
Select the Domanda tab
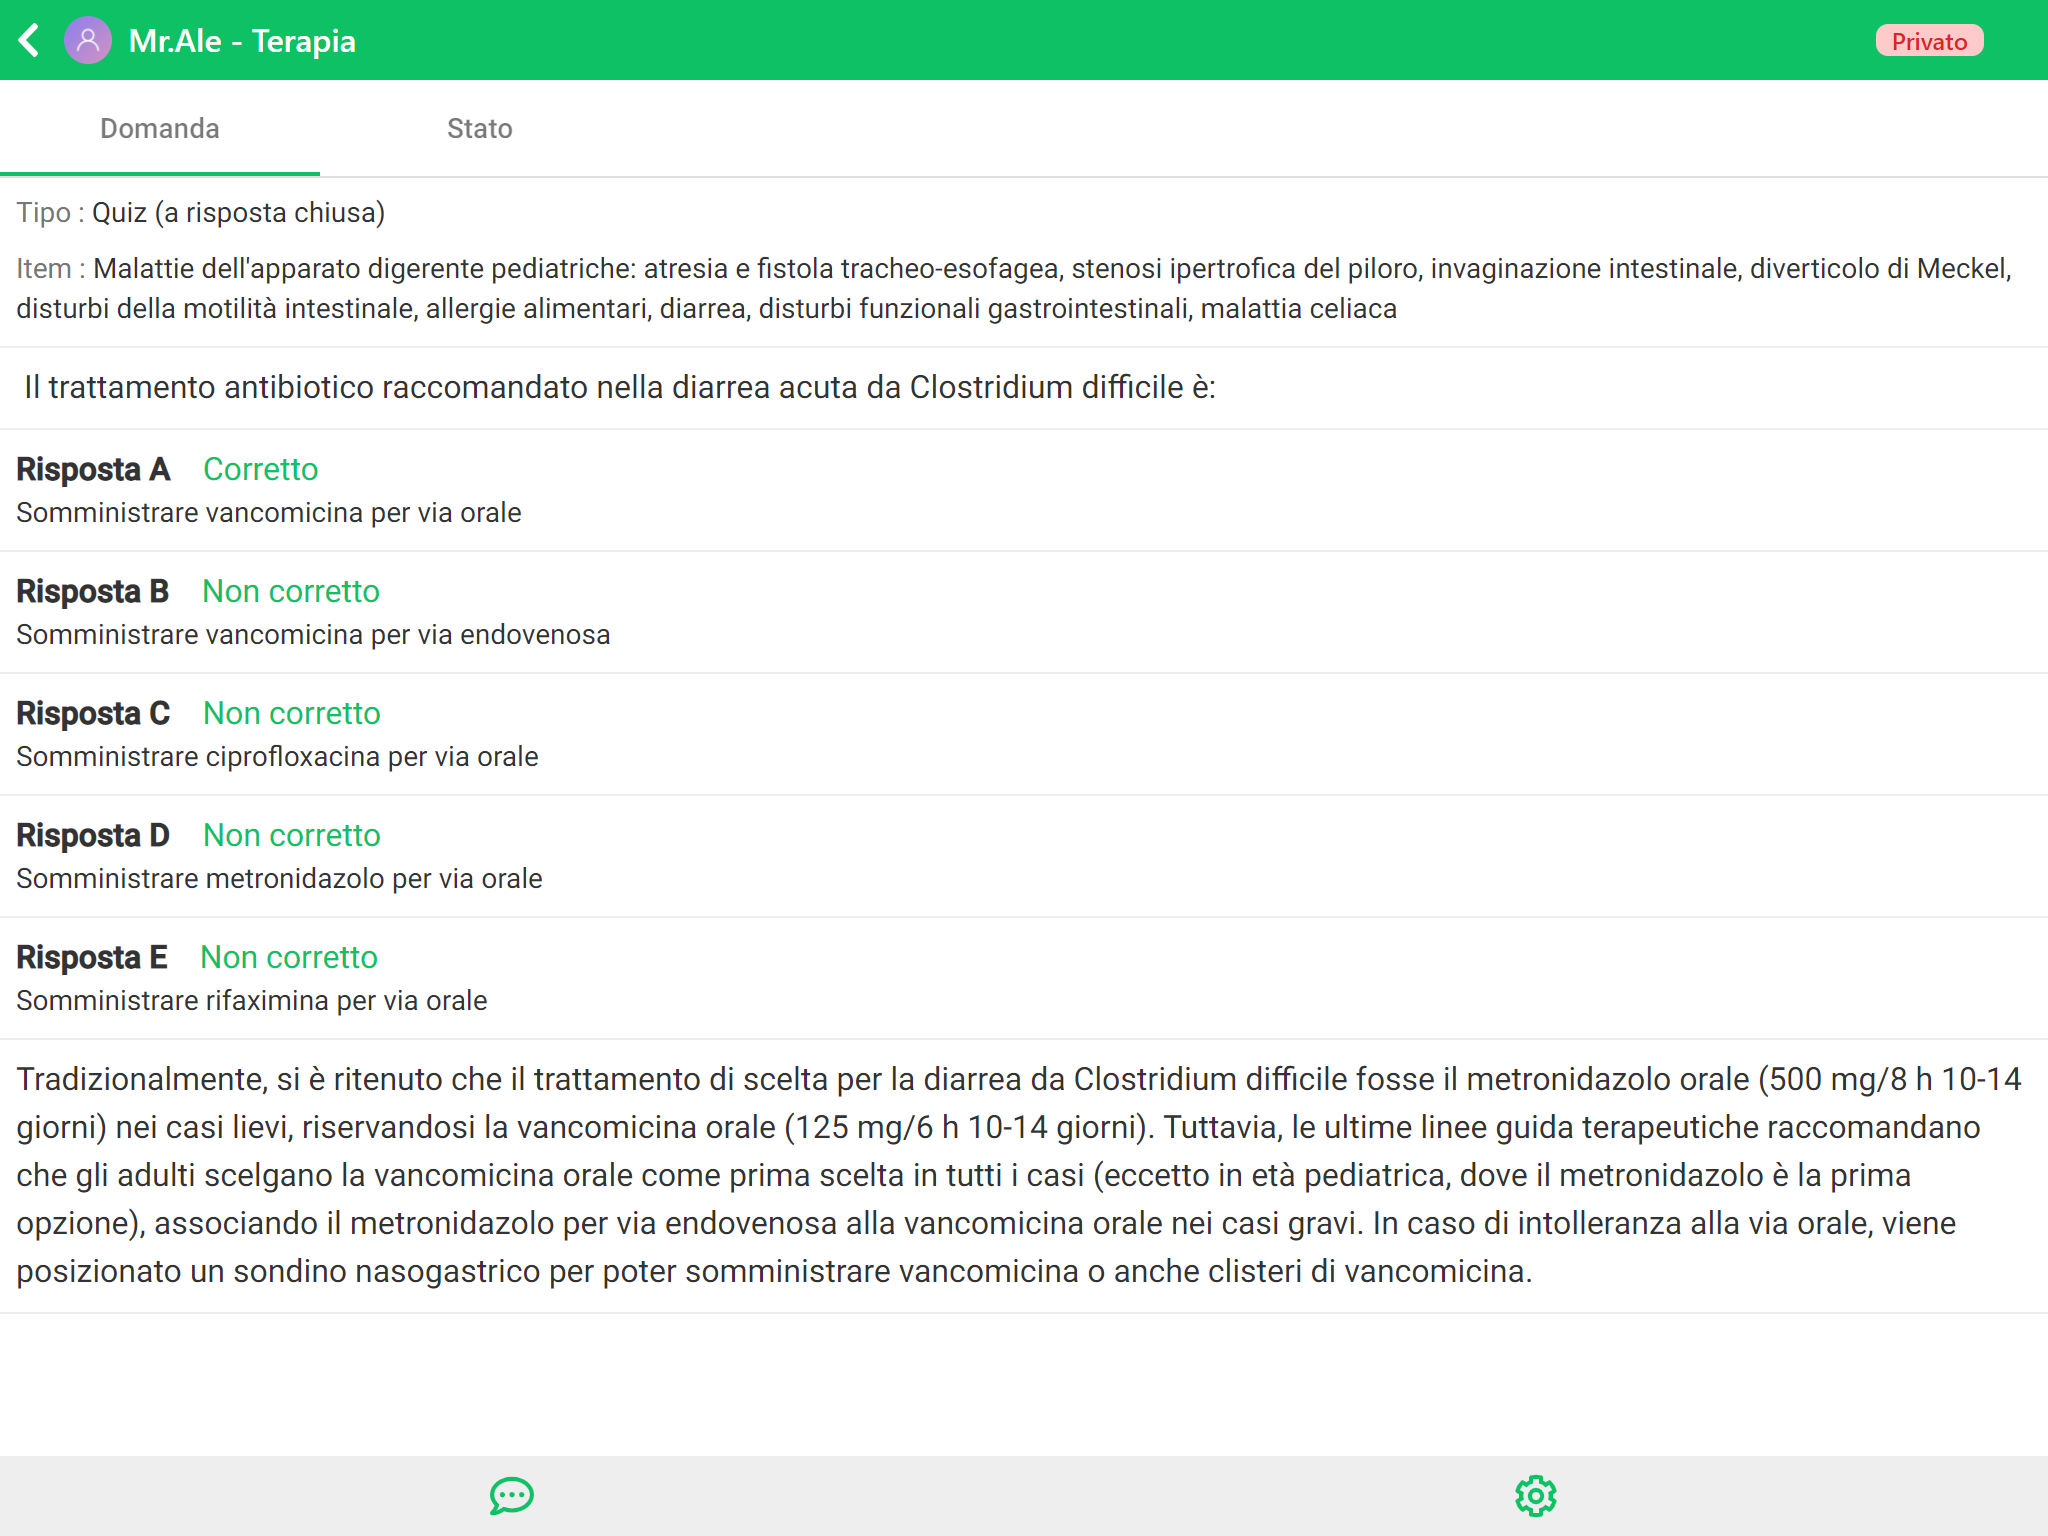coord(160,129)
